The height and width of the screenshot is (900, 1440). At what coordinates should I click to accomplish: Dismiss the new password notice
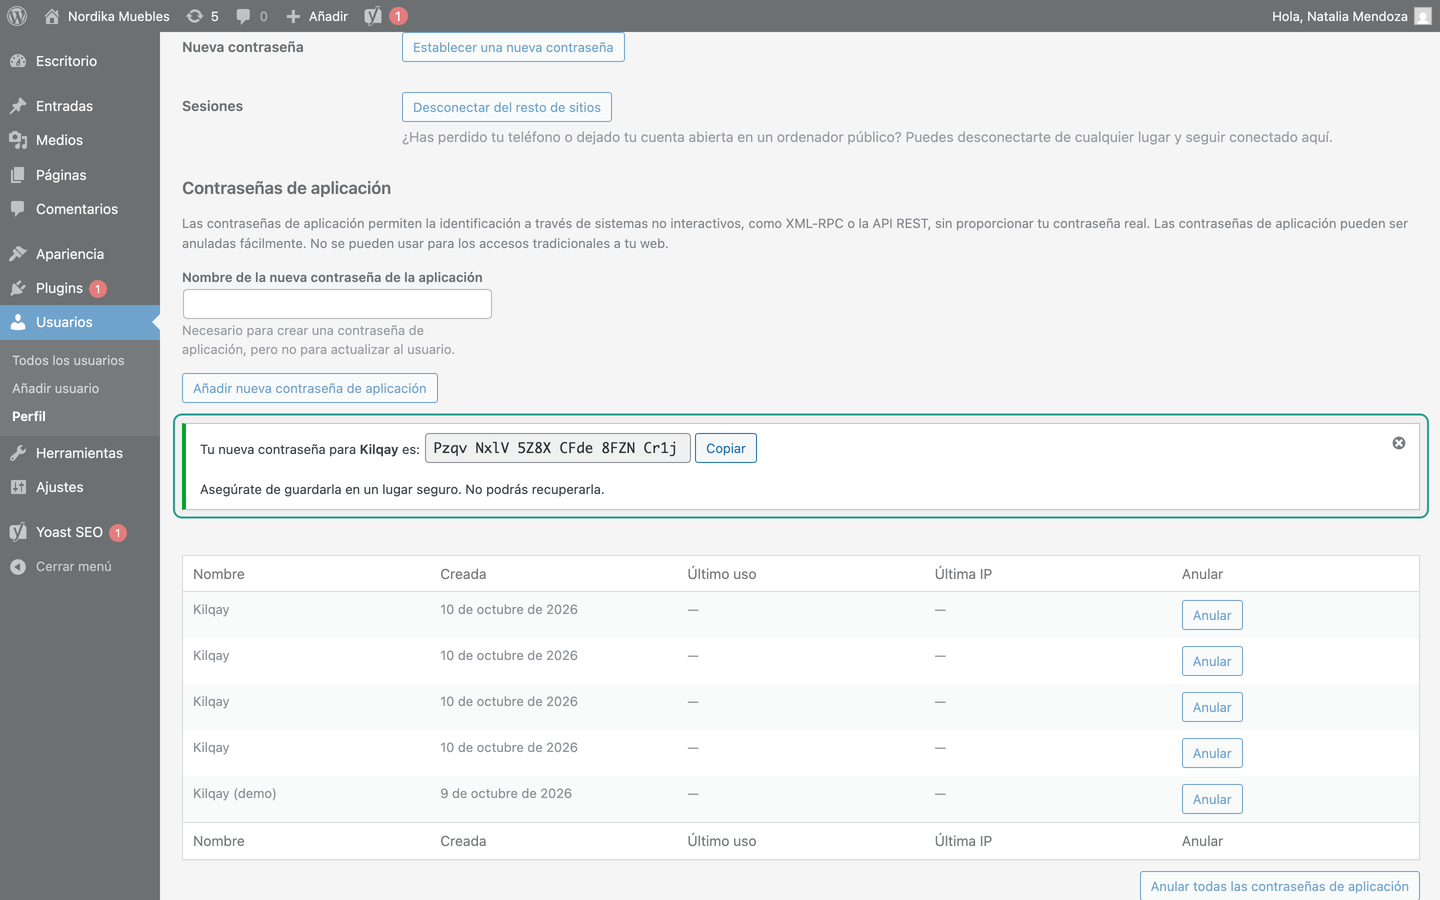click(x=1399, y=443)
